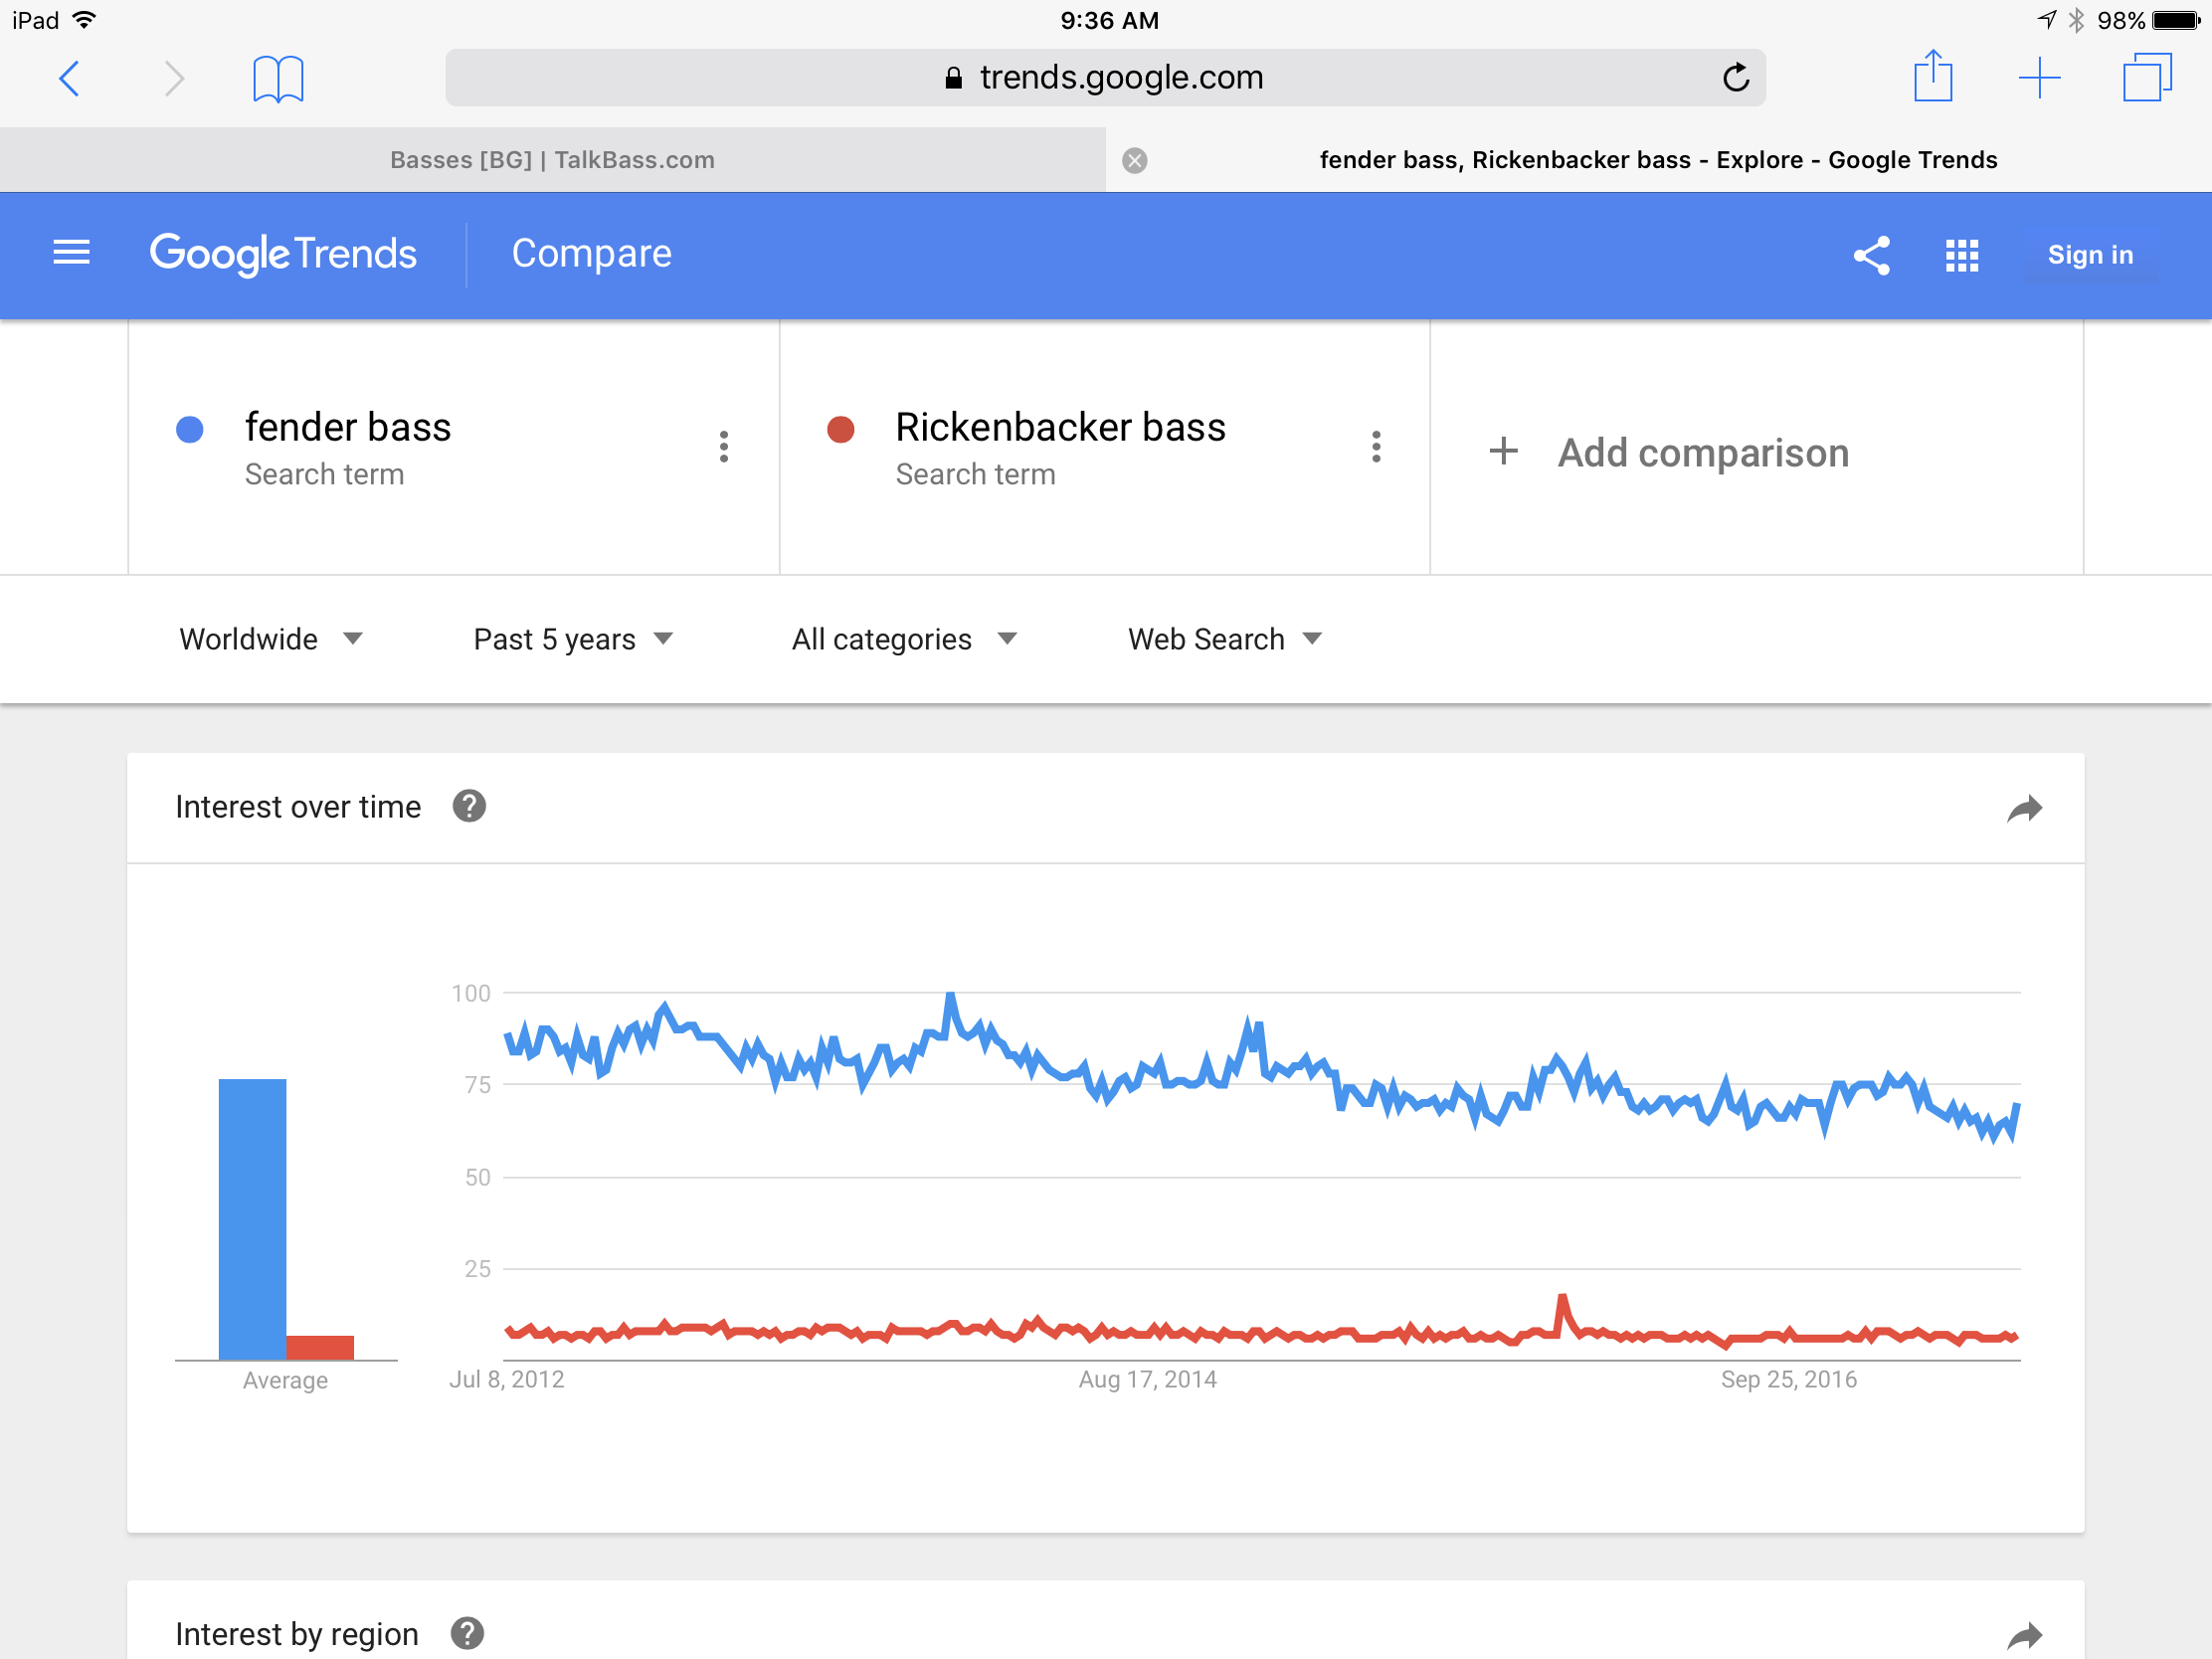Open the Past 5 years dropdown
This screenshot has width=2212, height=1659.
(x=574, y=639)
